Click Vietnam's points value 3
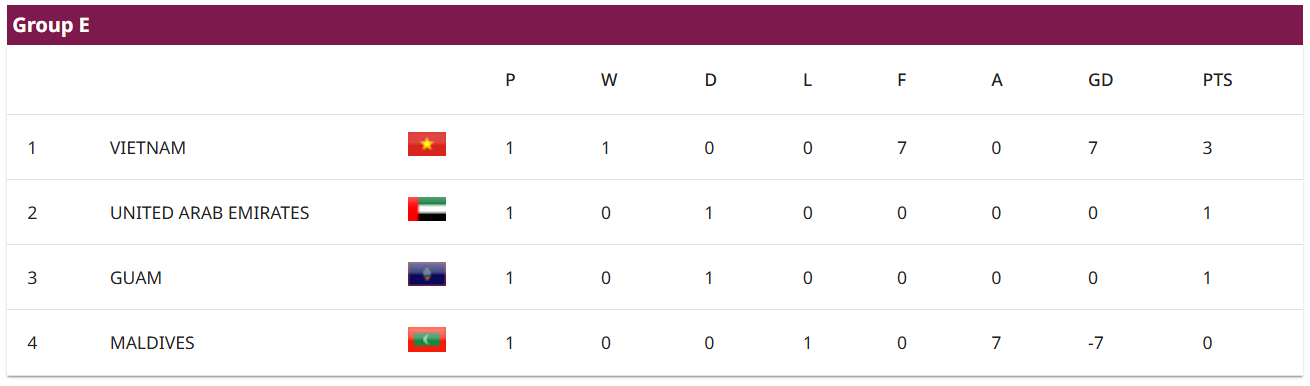1310x386 pixels. point(1207,148)
